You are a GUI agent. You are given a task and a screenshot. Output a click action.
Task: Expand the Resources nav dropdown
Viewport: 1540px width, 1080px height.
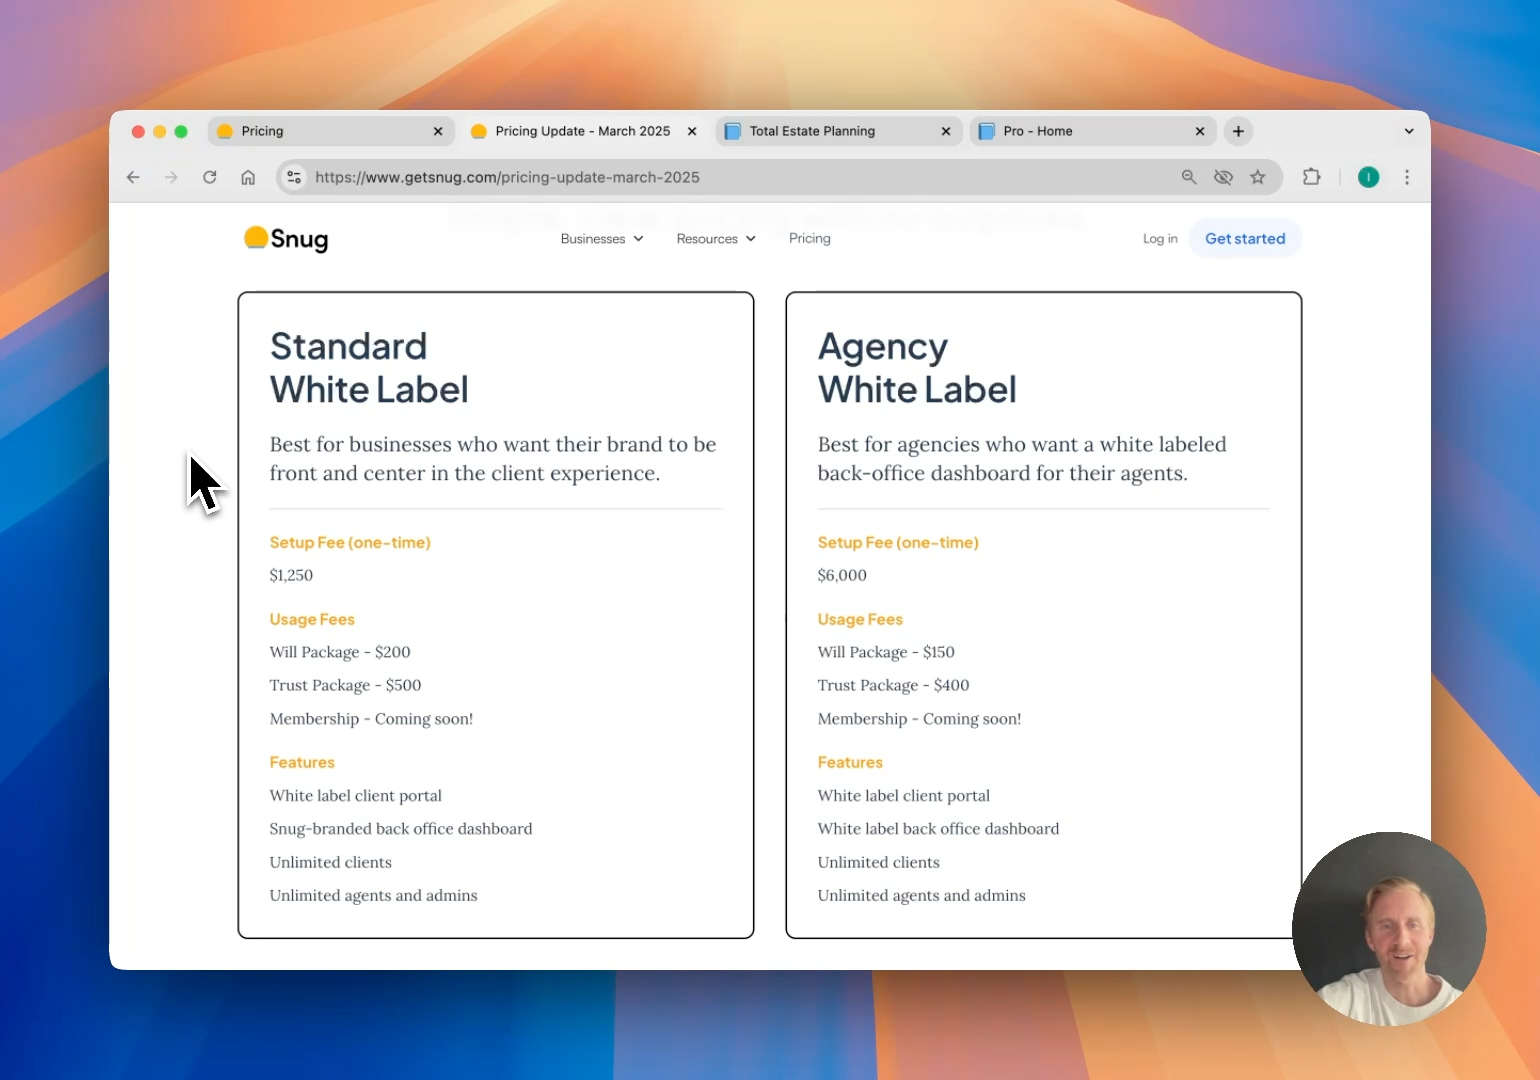[x=716, y=239]
